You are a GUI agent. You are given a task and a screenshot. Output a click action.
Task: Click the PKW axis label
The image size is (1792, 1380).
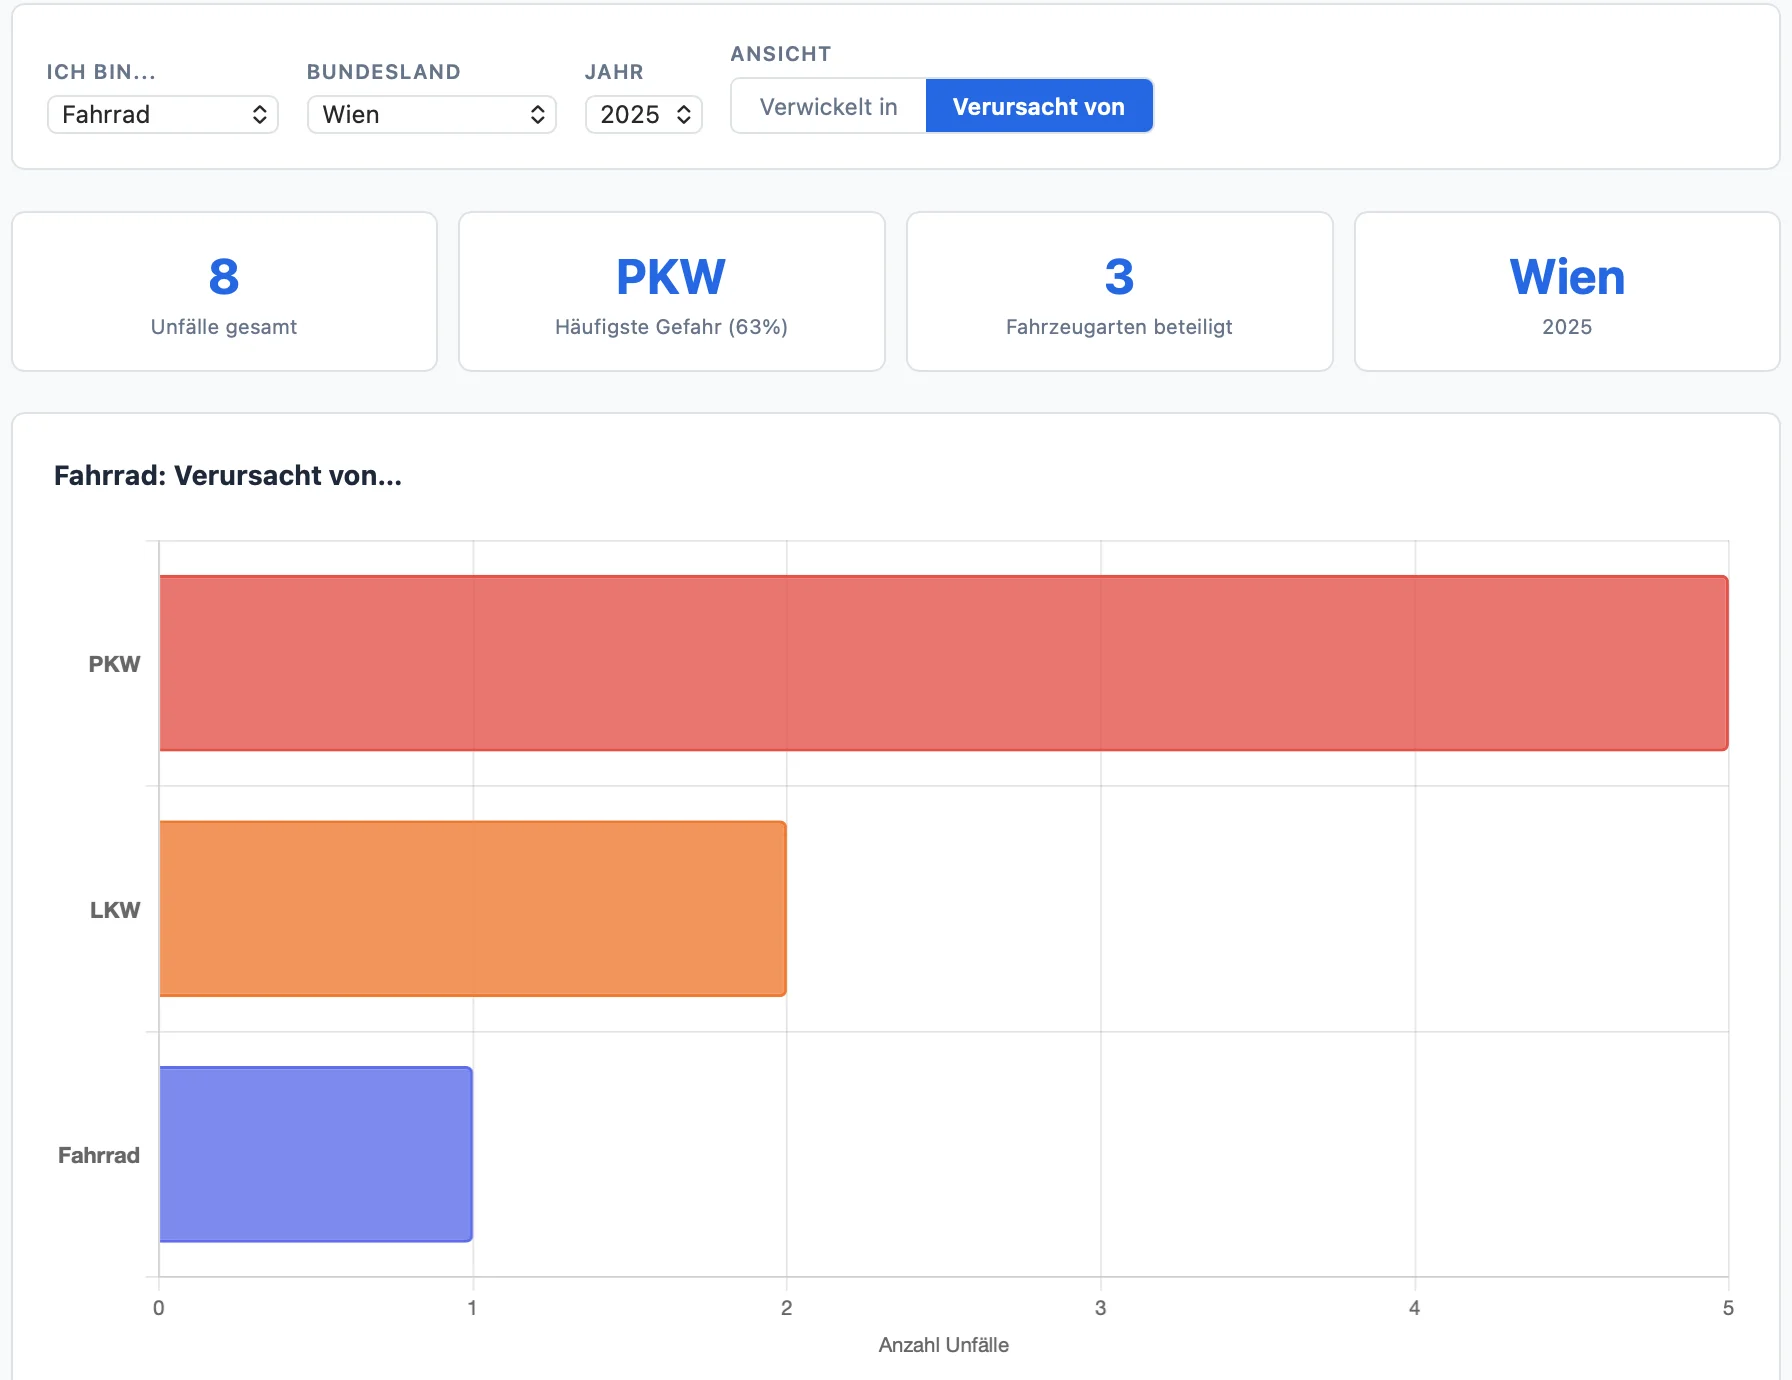pyautogui.click(x=114, y=664)
